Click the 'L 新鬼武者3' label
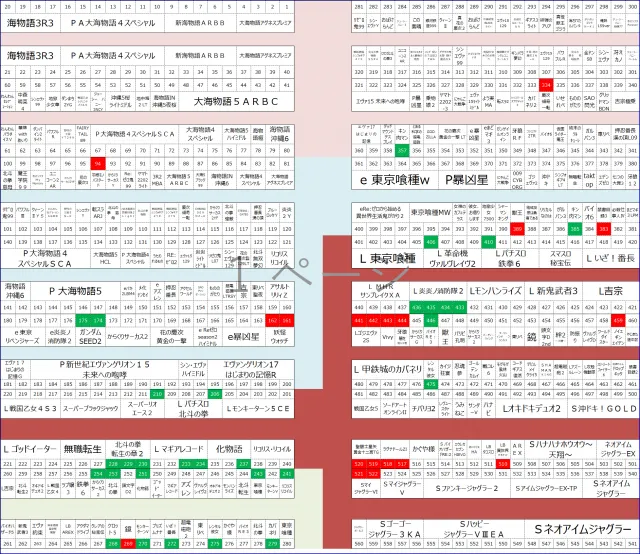640x554 pixels. click(x=553, y=291)
